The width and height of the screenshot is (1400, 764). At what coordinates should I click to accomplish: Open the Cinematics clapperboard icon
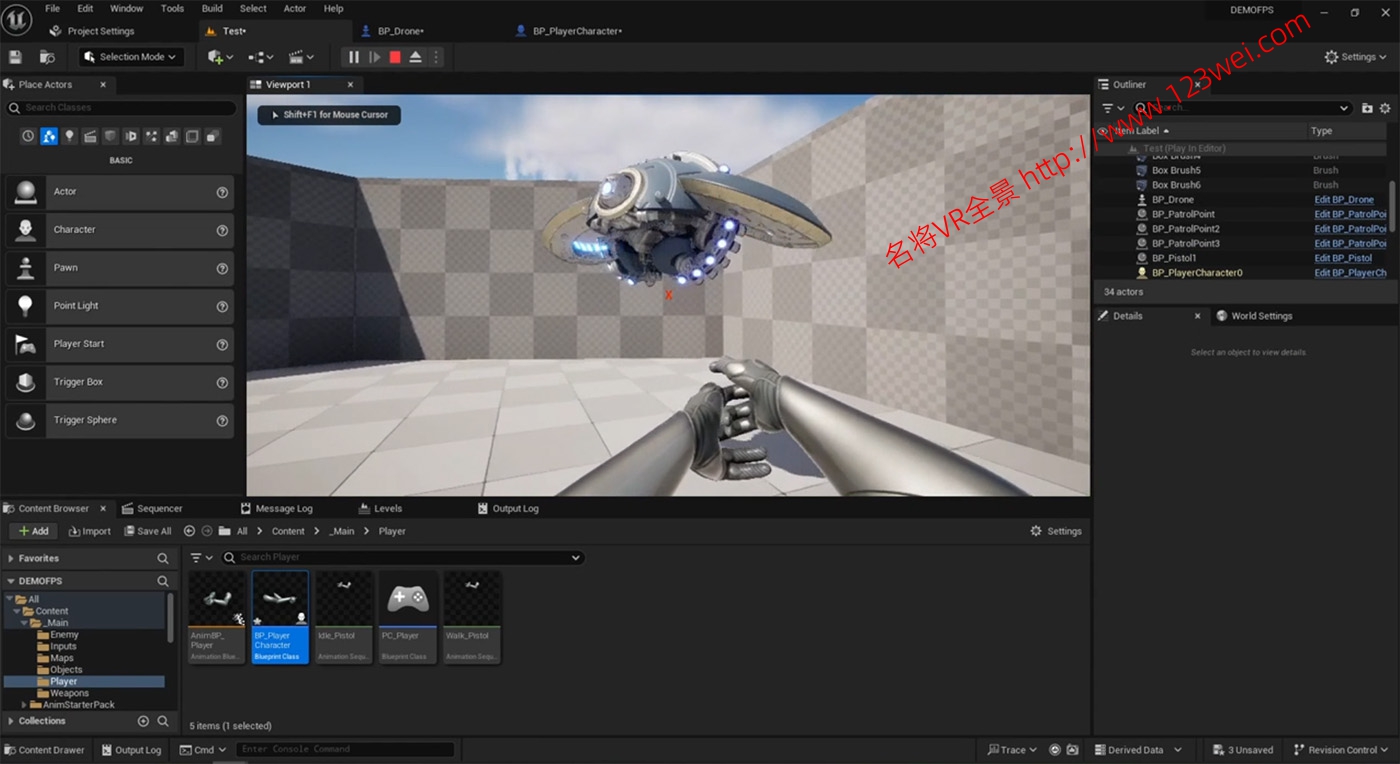(x=298, y=56)
